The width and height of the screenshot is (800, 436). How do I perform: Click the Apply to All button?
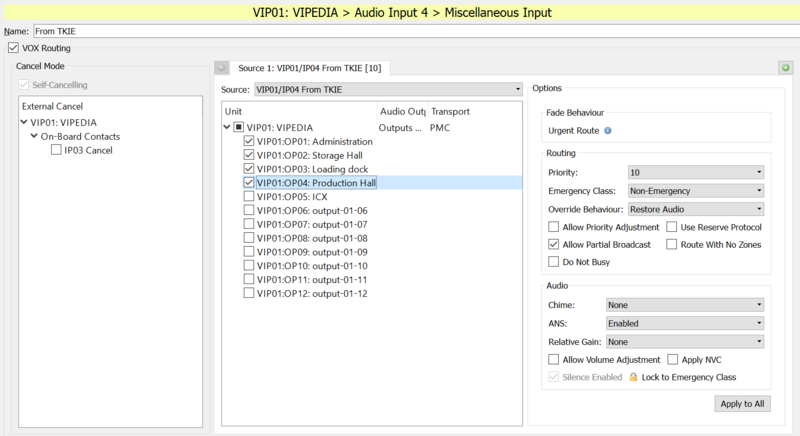pyautogui.click(x=743, y=404)
